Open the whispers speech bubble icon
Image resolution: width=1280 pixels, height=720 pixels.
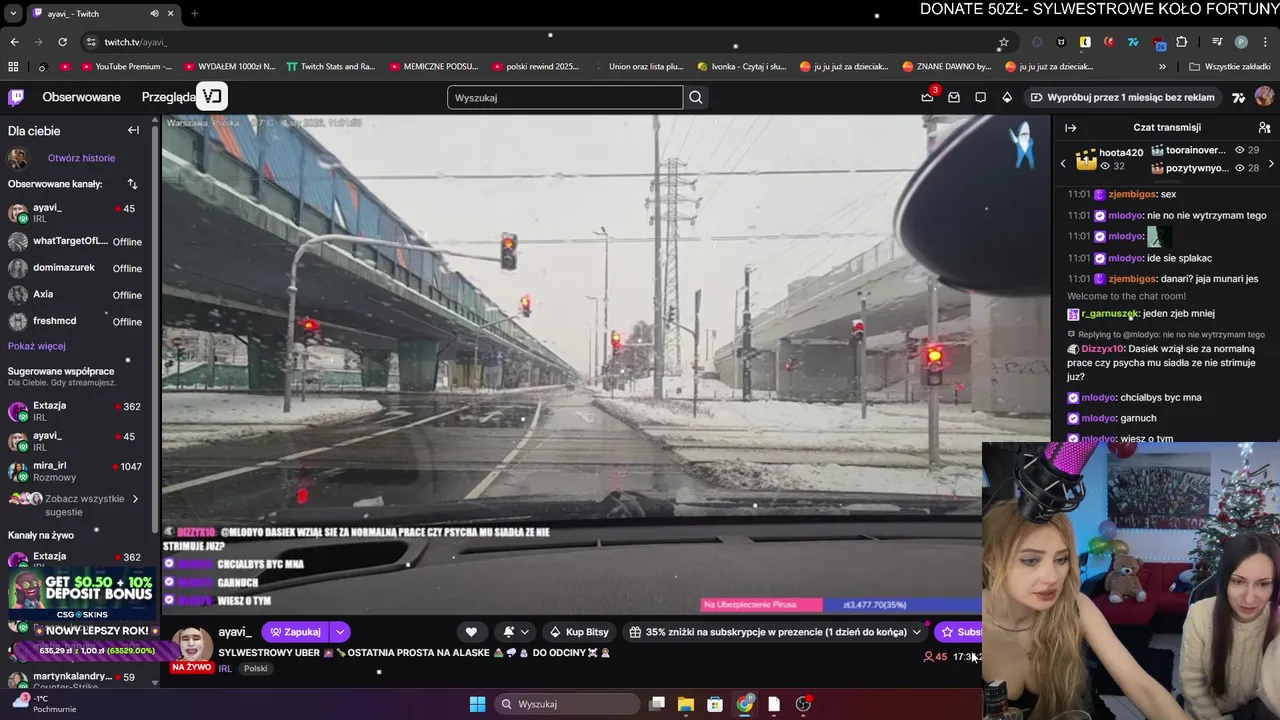980,97
